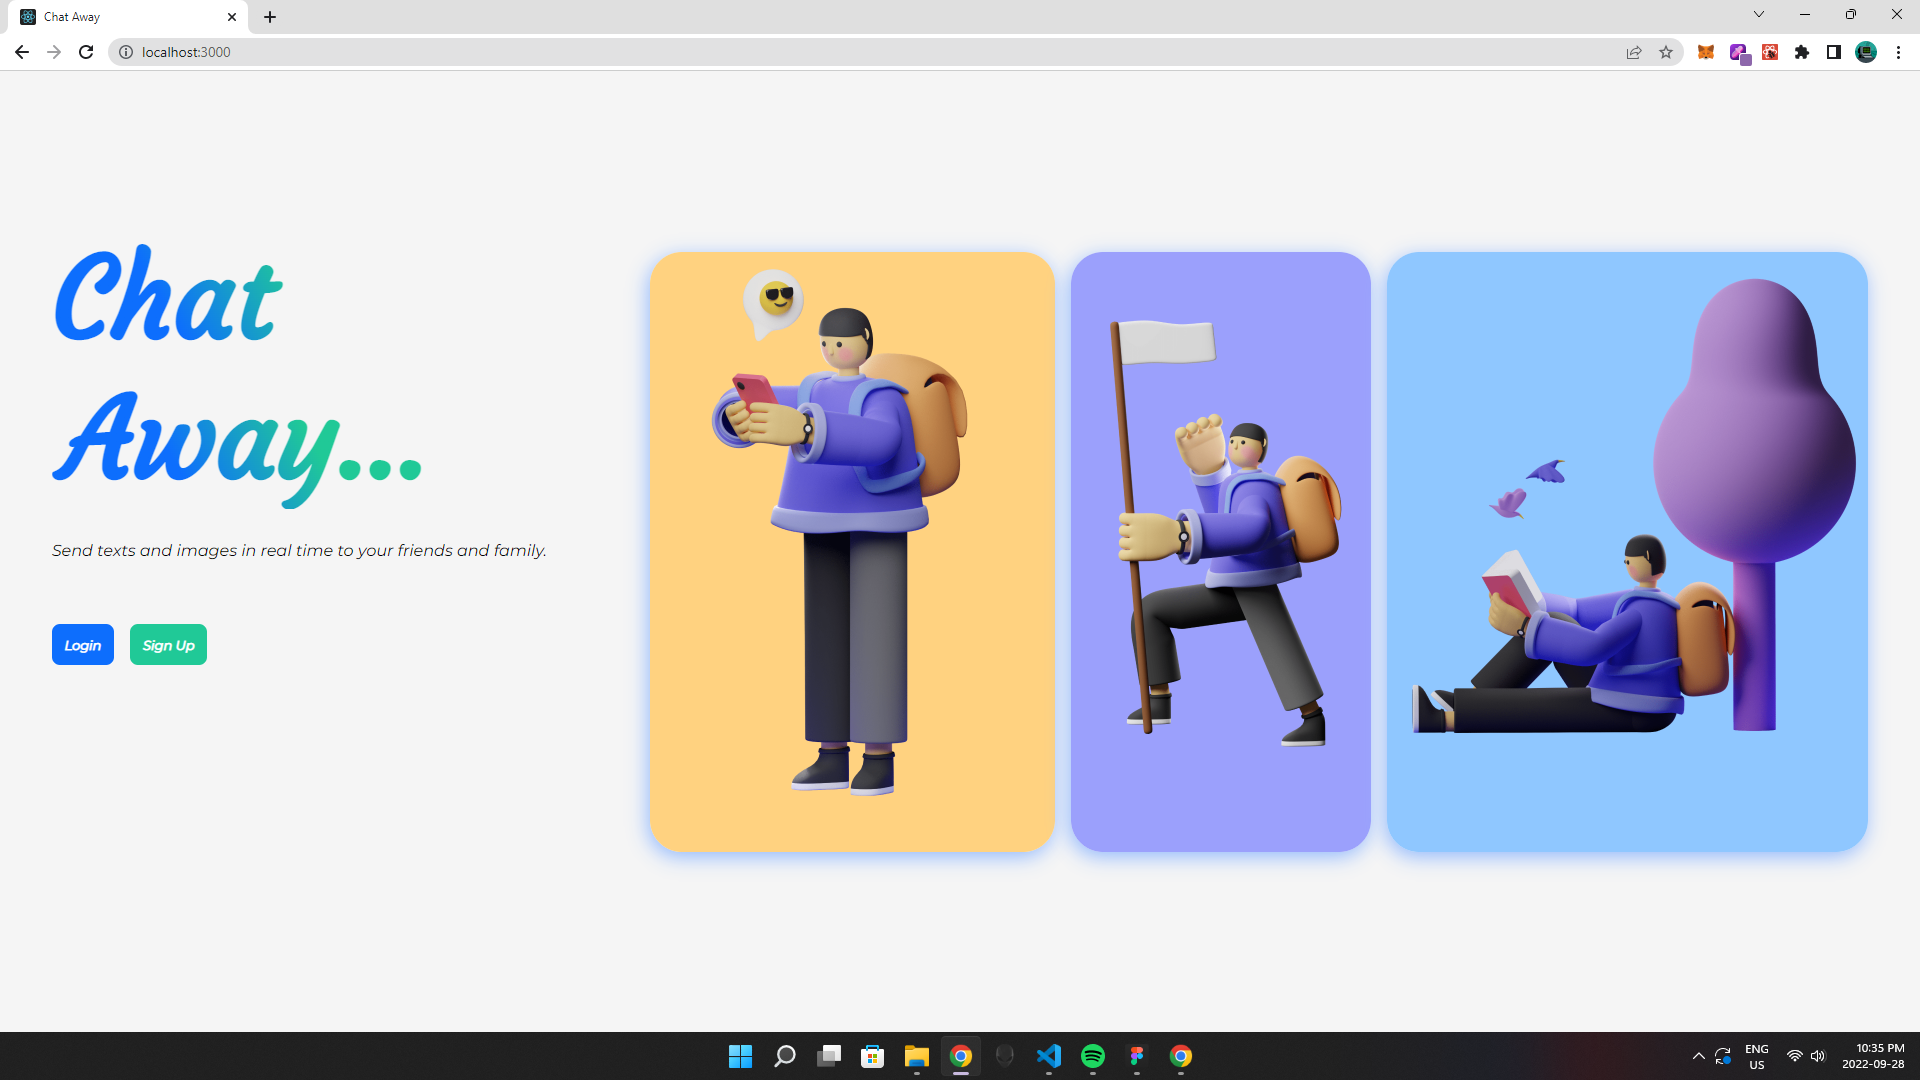The image size is (1920, 1080).
Task: Minimize the Chrome window
Action: (x=1805, y=15)
